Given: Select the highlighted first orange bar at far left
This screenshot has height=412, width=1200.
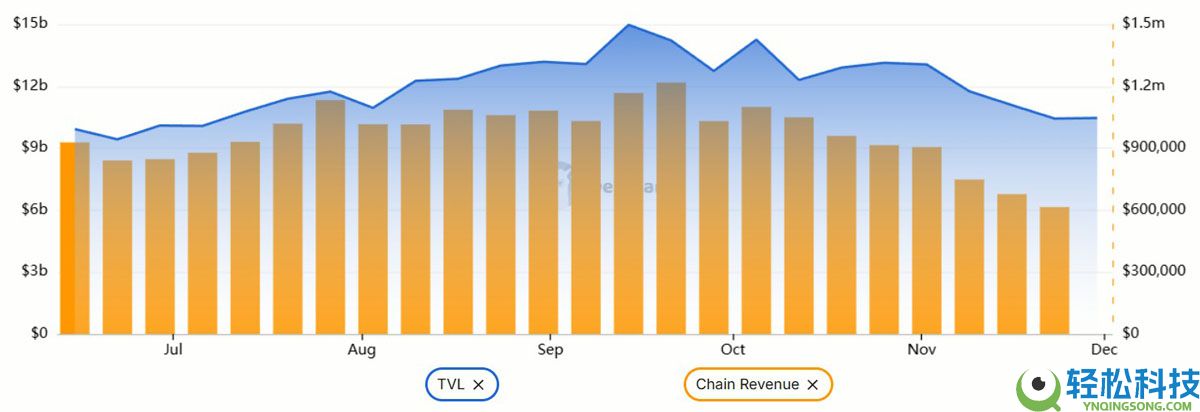Looking at the screenshot, I should point(67,238).
